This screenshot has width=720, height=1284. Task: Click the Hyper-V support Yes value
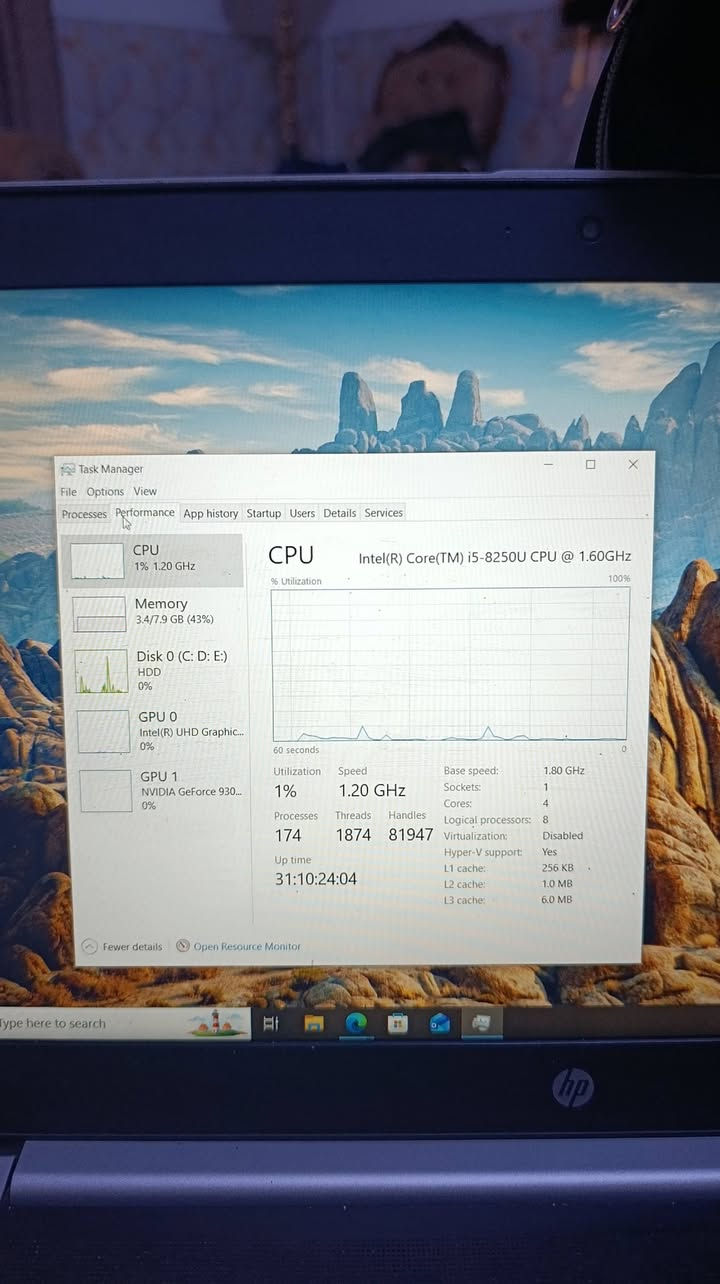click(550, 852)
